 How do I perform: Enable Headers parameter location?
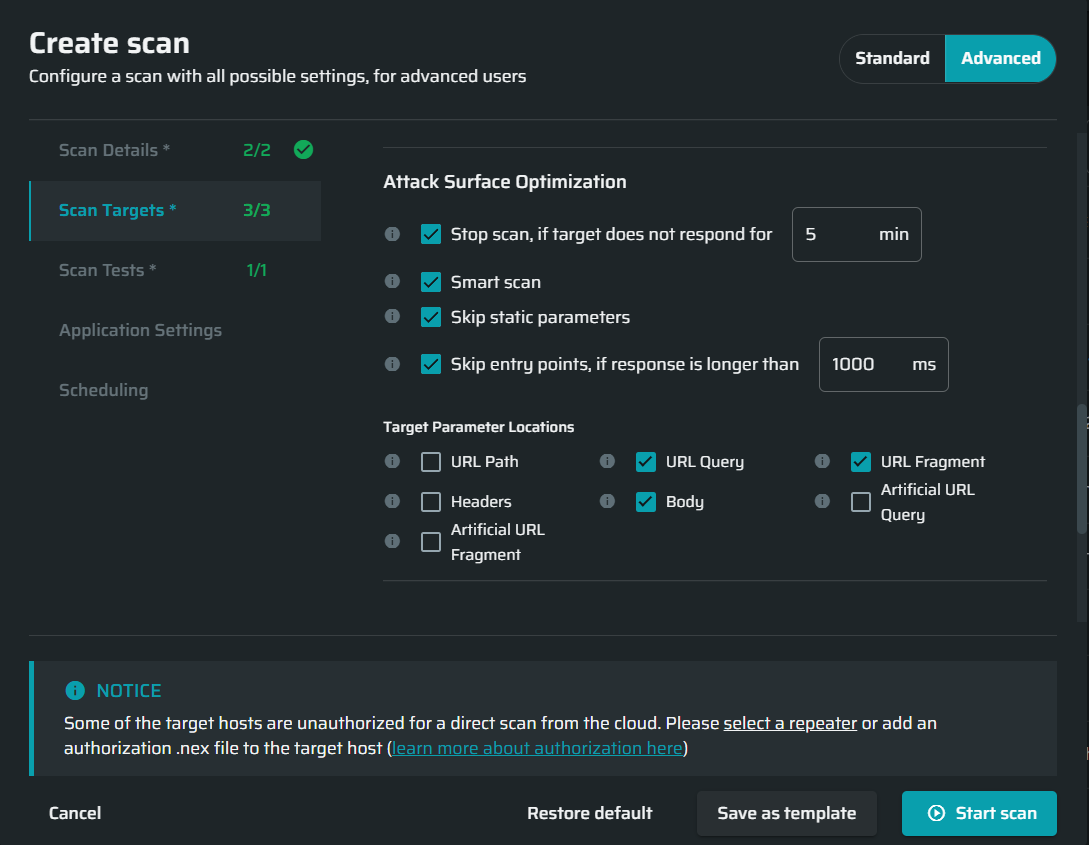click(x=431, y=502)
